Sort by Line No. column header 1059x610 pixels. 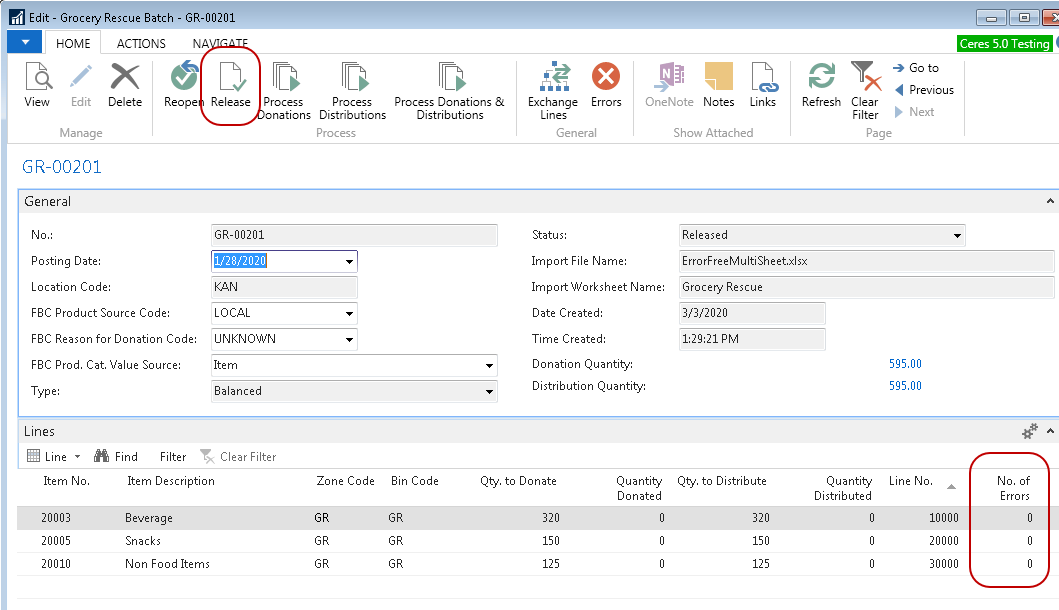[910, 482]
